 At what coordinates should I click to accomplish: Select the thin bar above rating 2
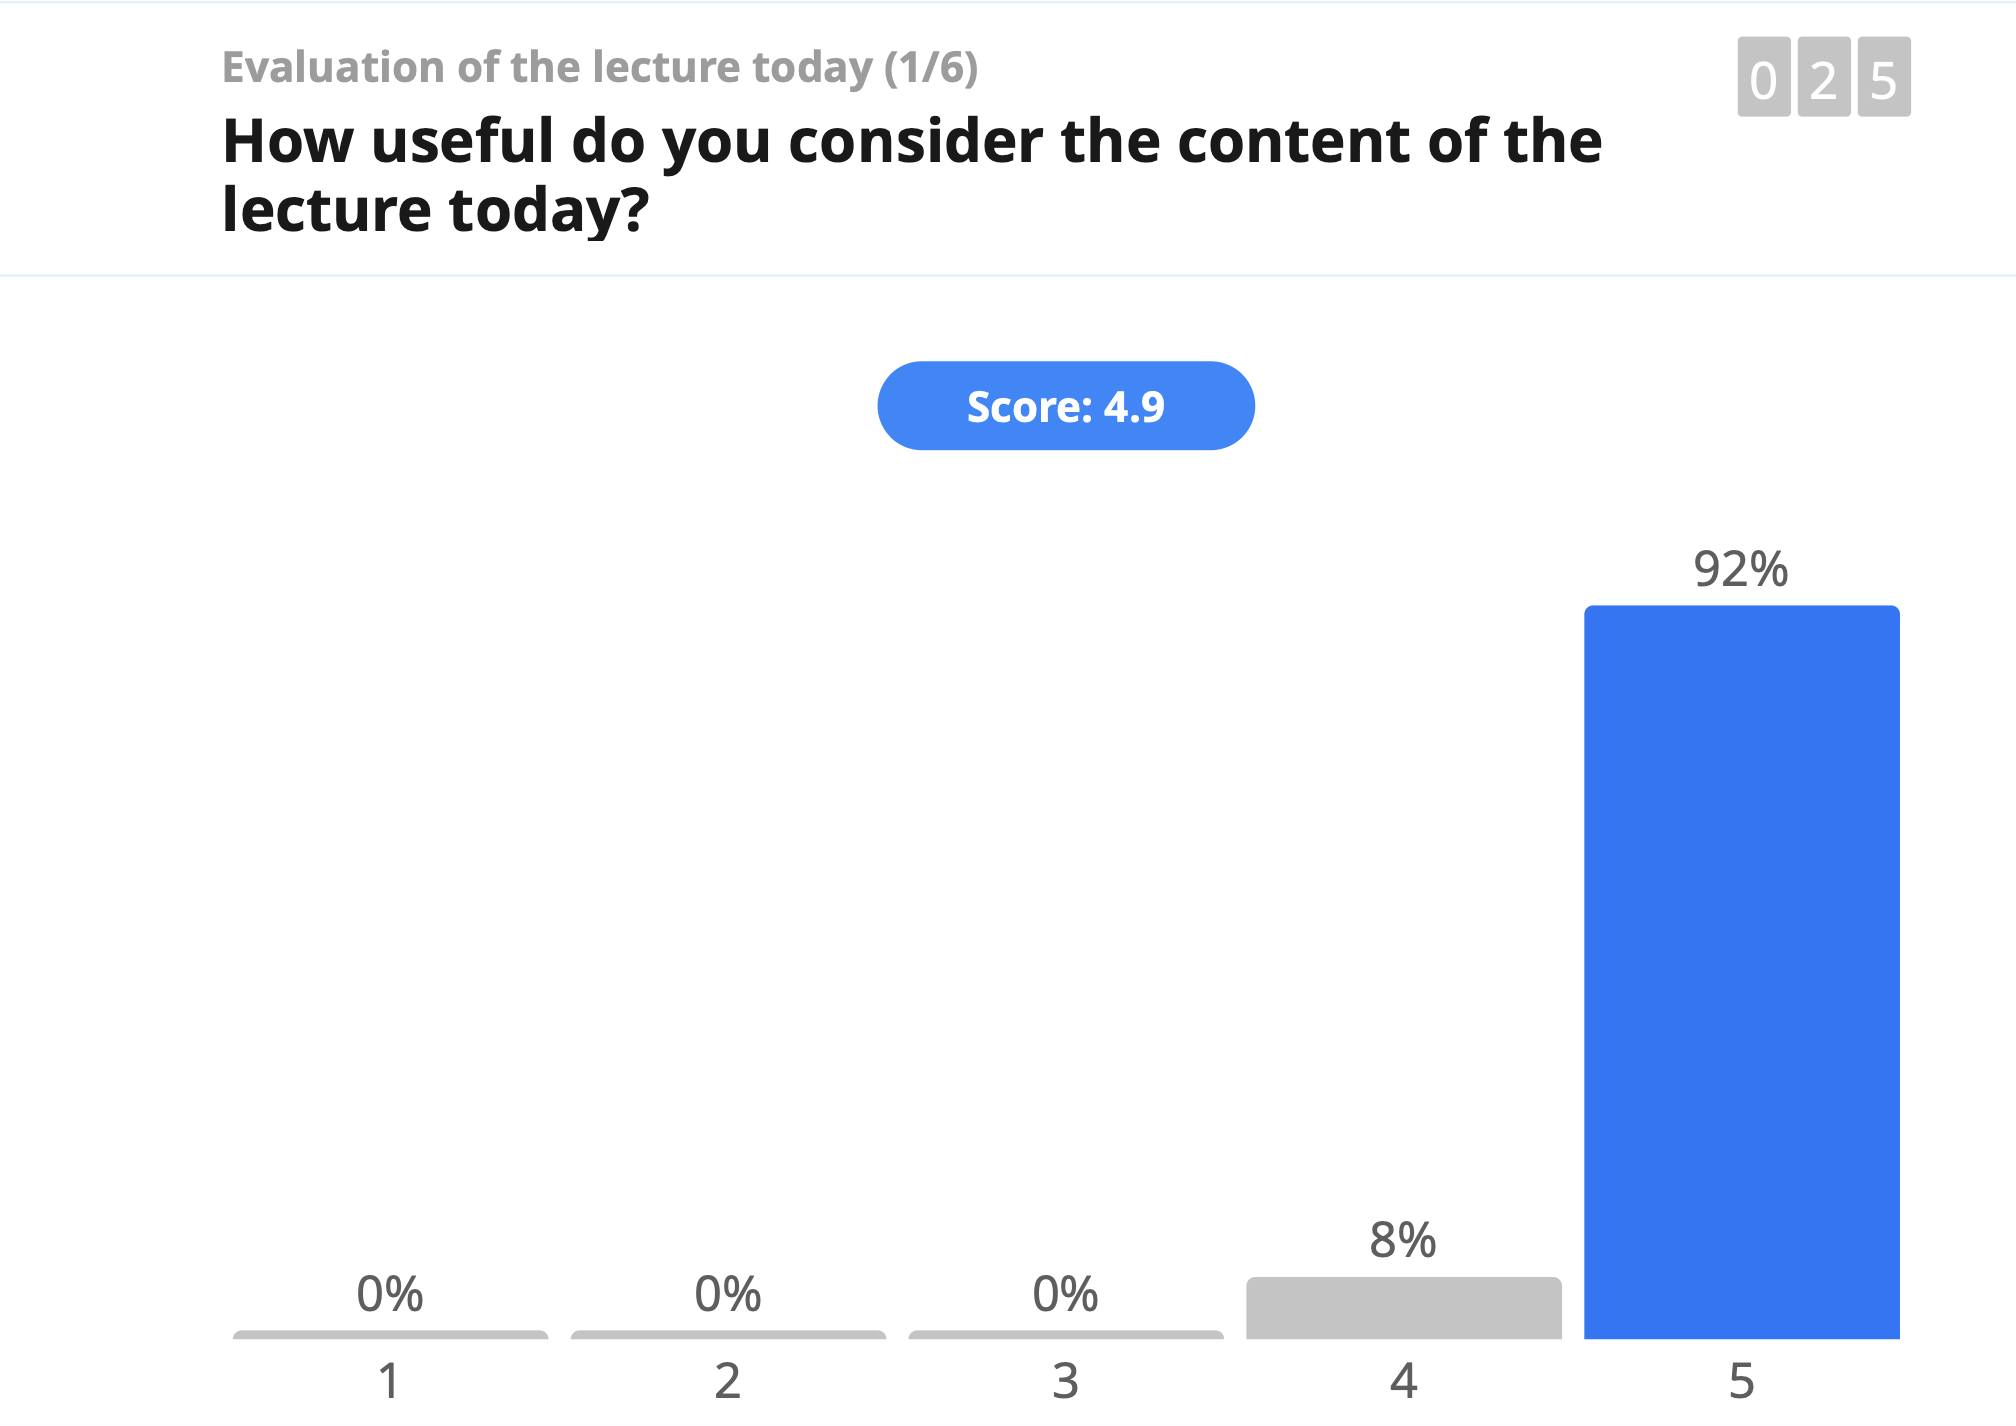click(728, 1334)
